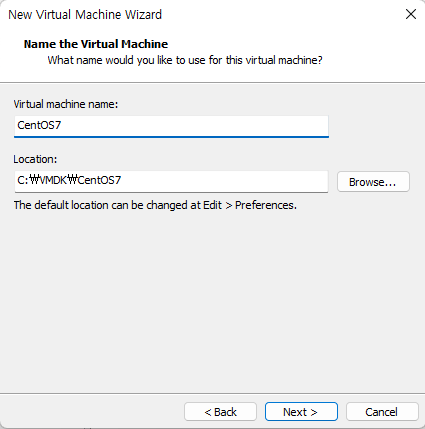Click Next to continue the wizard

[x=301, y=412]
